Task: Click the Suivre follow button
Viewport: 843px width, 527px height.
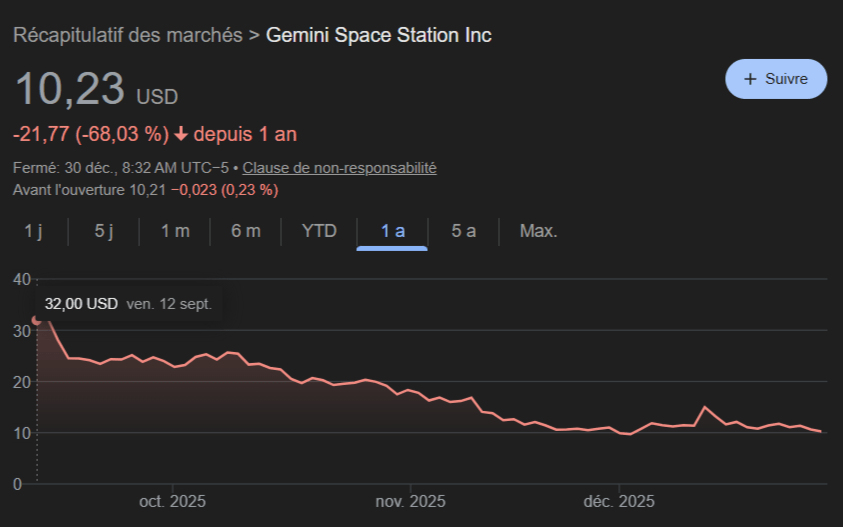Action: click(x=776, y=79)
